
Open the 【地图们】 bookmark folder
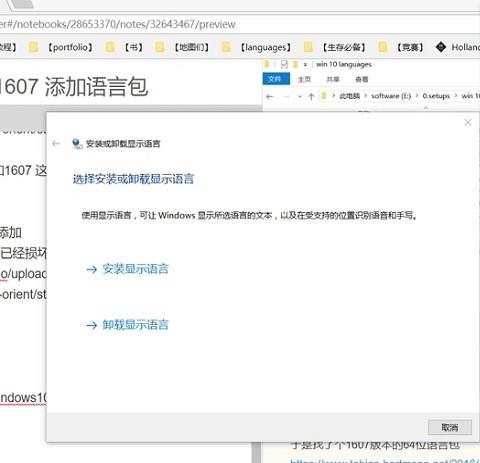pyautogui.click(x=182, y=47)
